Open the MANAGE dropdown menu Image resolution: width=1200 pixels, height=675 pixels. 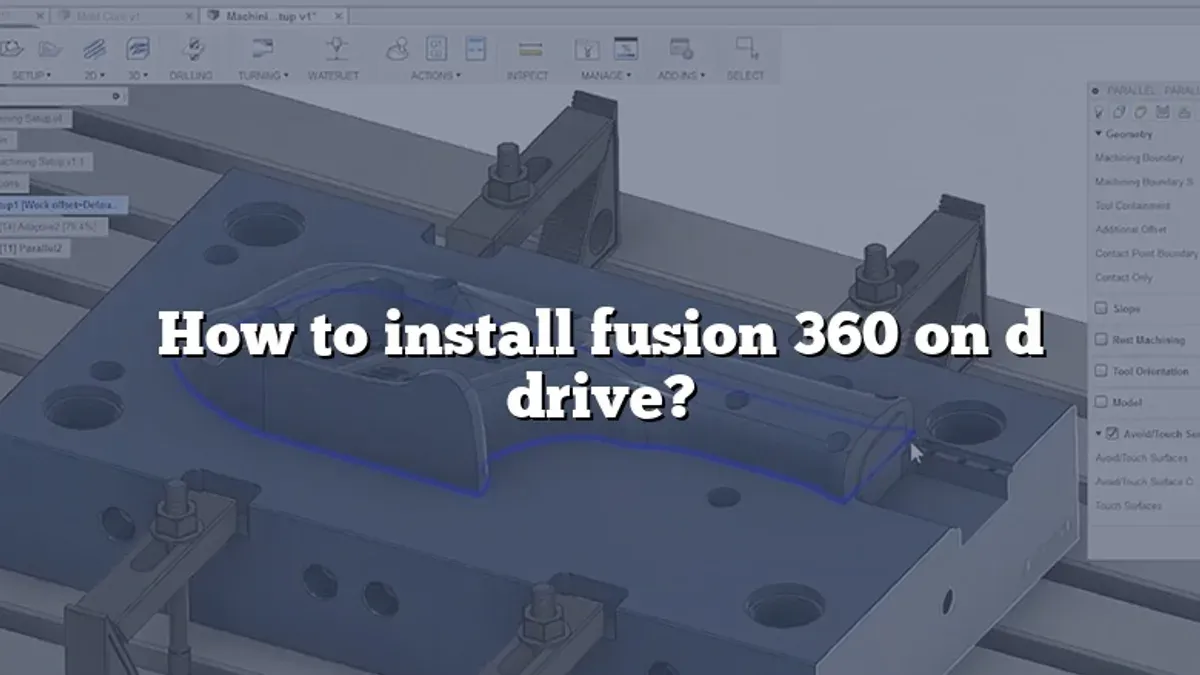[x=606, y=76]
